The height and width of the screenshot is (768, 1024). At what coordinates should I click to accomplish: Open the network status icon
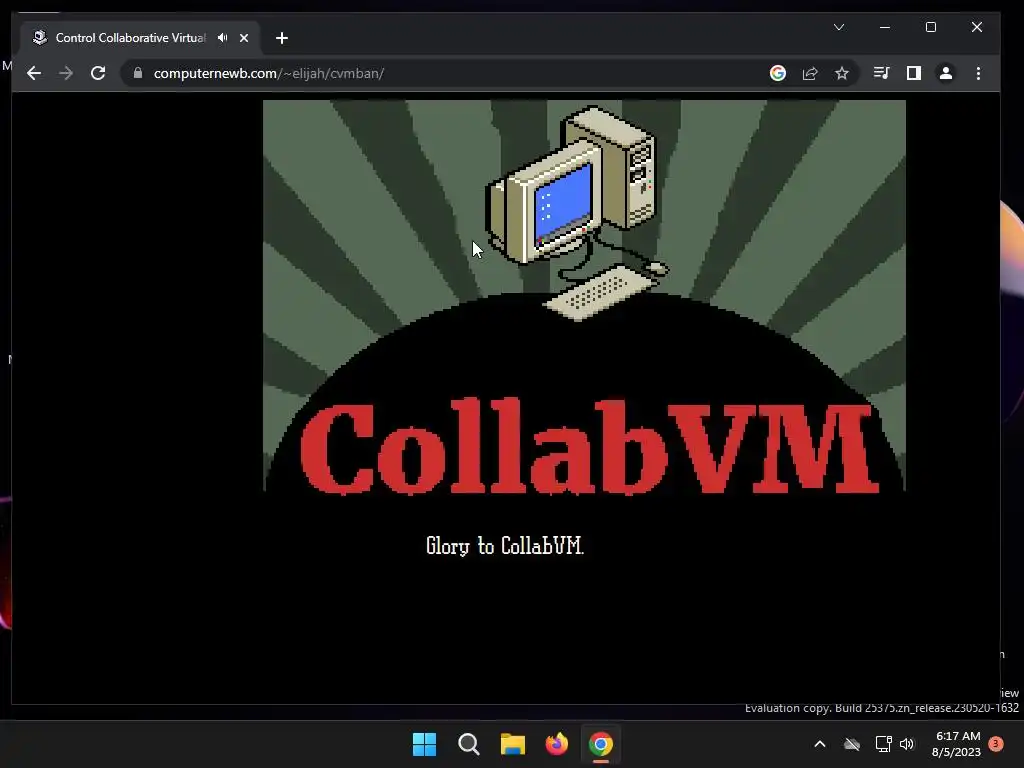pos(883,744)
